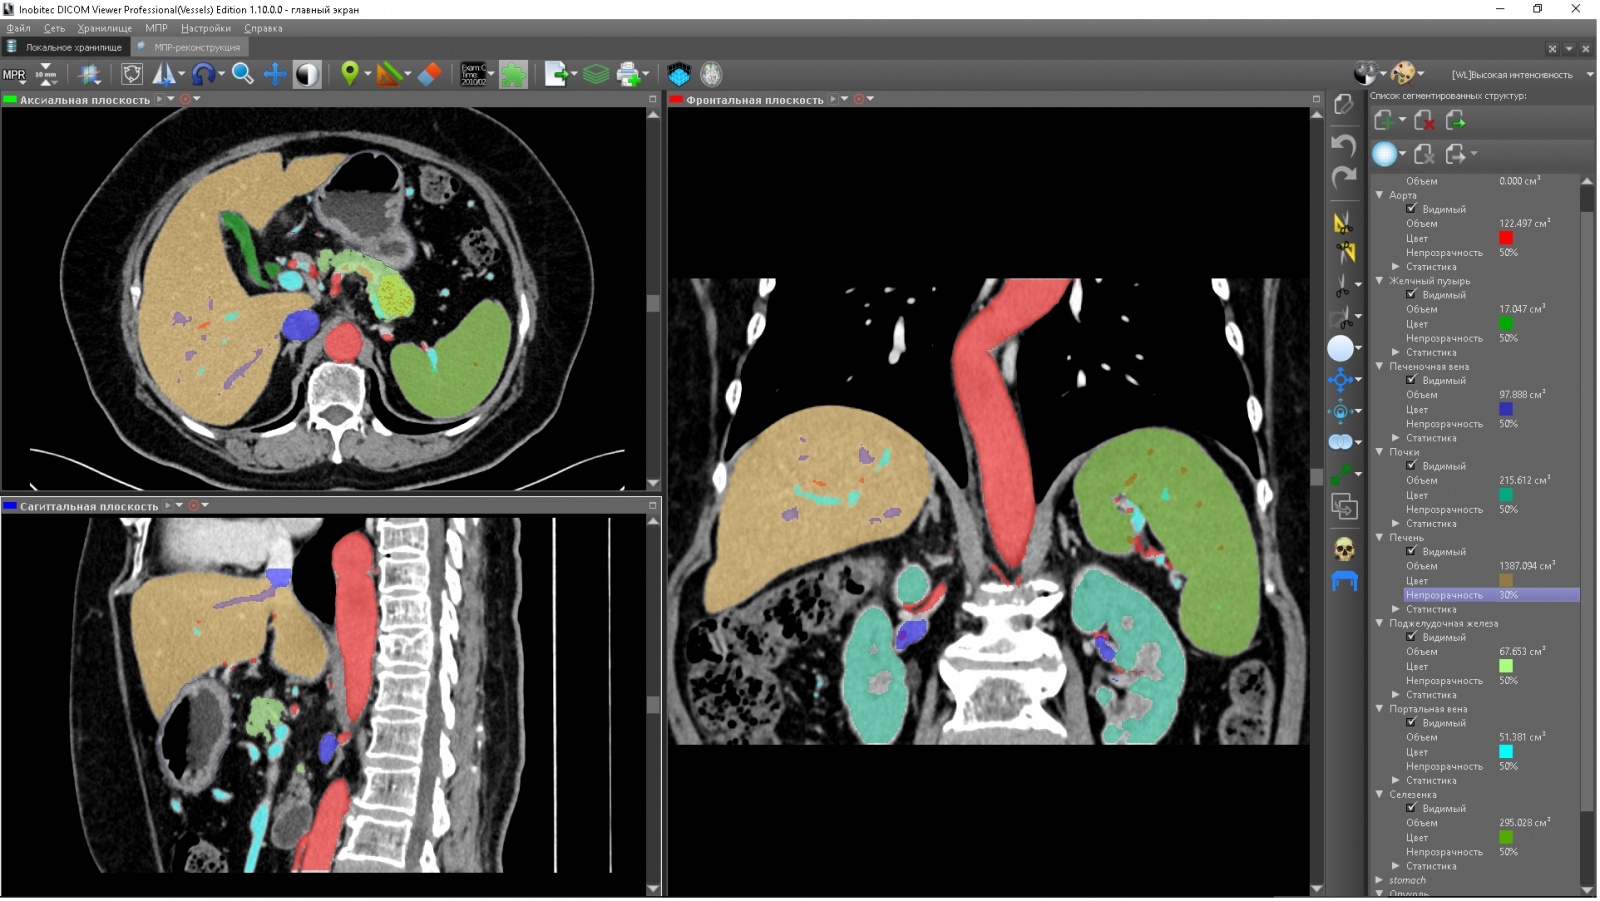The image size is (1600, 901).
Task: Toggle Видимый checkbox for Аорта
Action: tap(1411, 209)
